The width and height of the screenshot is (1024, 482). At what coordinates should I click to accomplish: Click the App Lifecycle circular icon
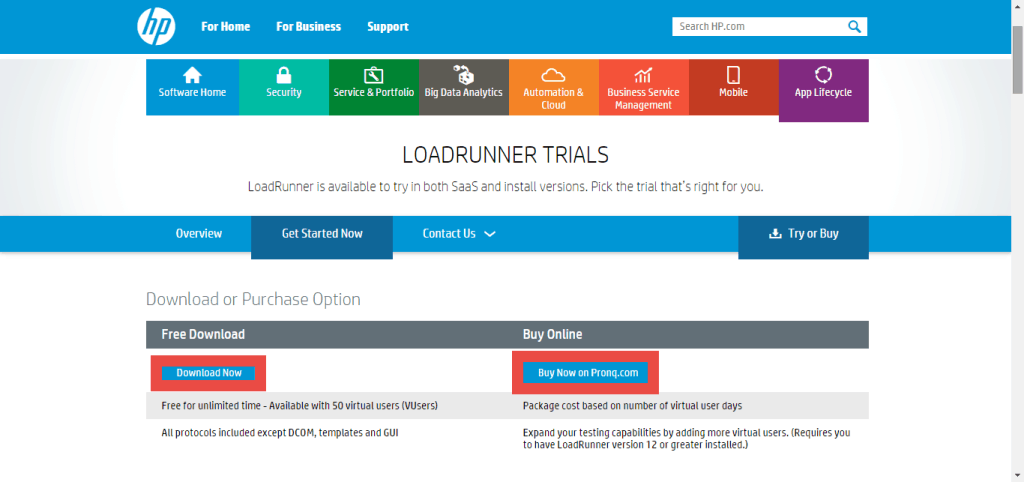824,74
